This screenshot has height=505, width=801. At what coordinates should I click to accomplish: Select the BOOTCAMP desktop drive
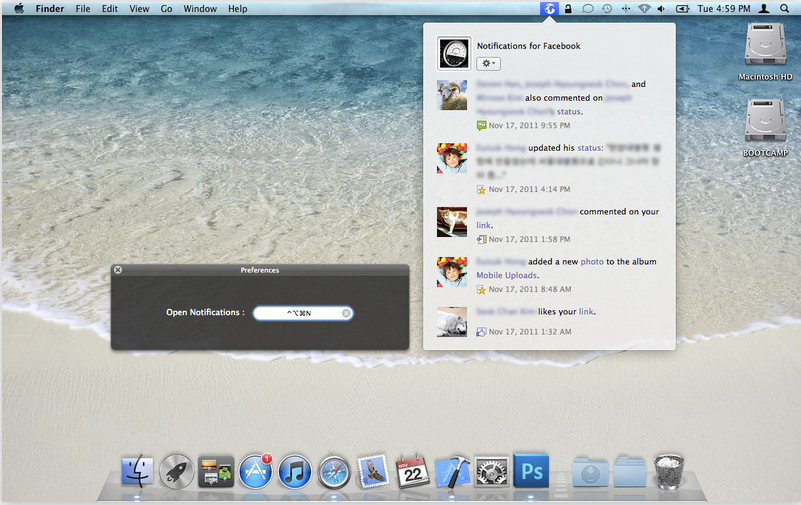pos(765,128)
